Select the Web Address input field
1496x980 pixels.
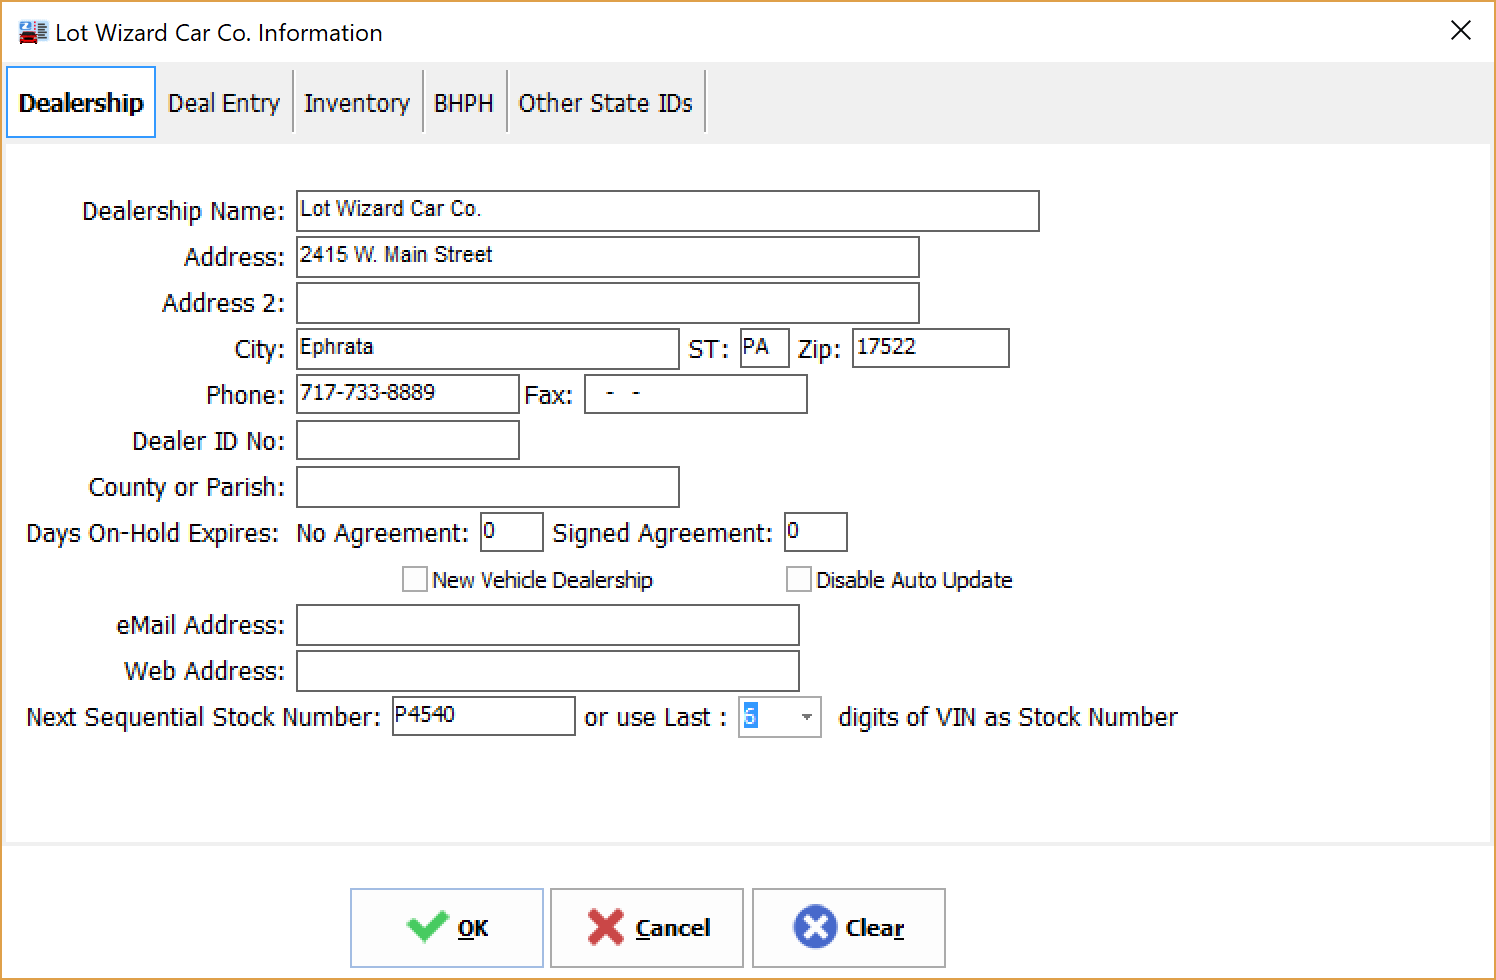pyautogui.click(x=547, y=671)
